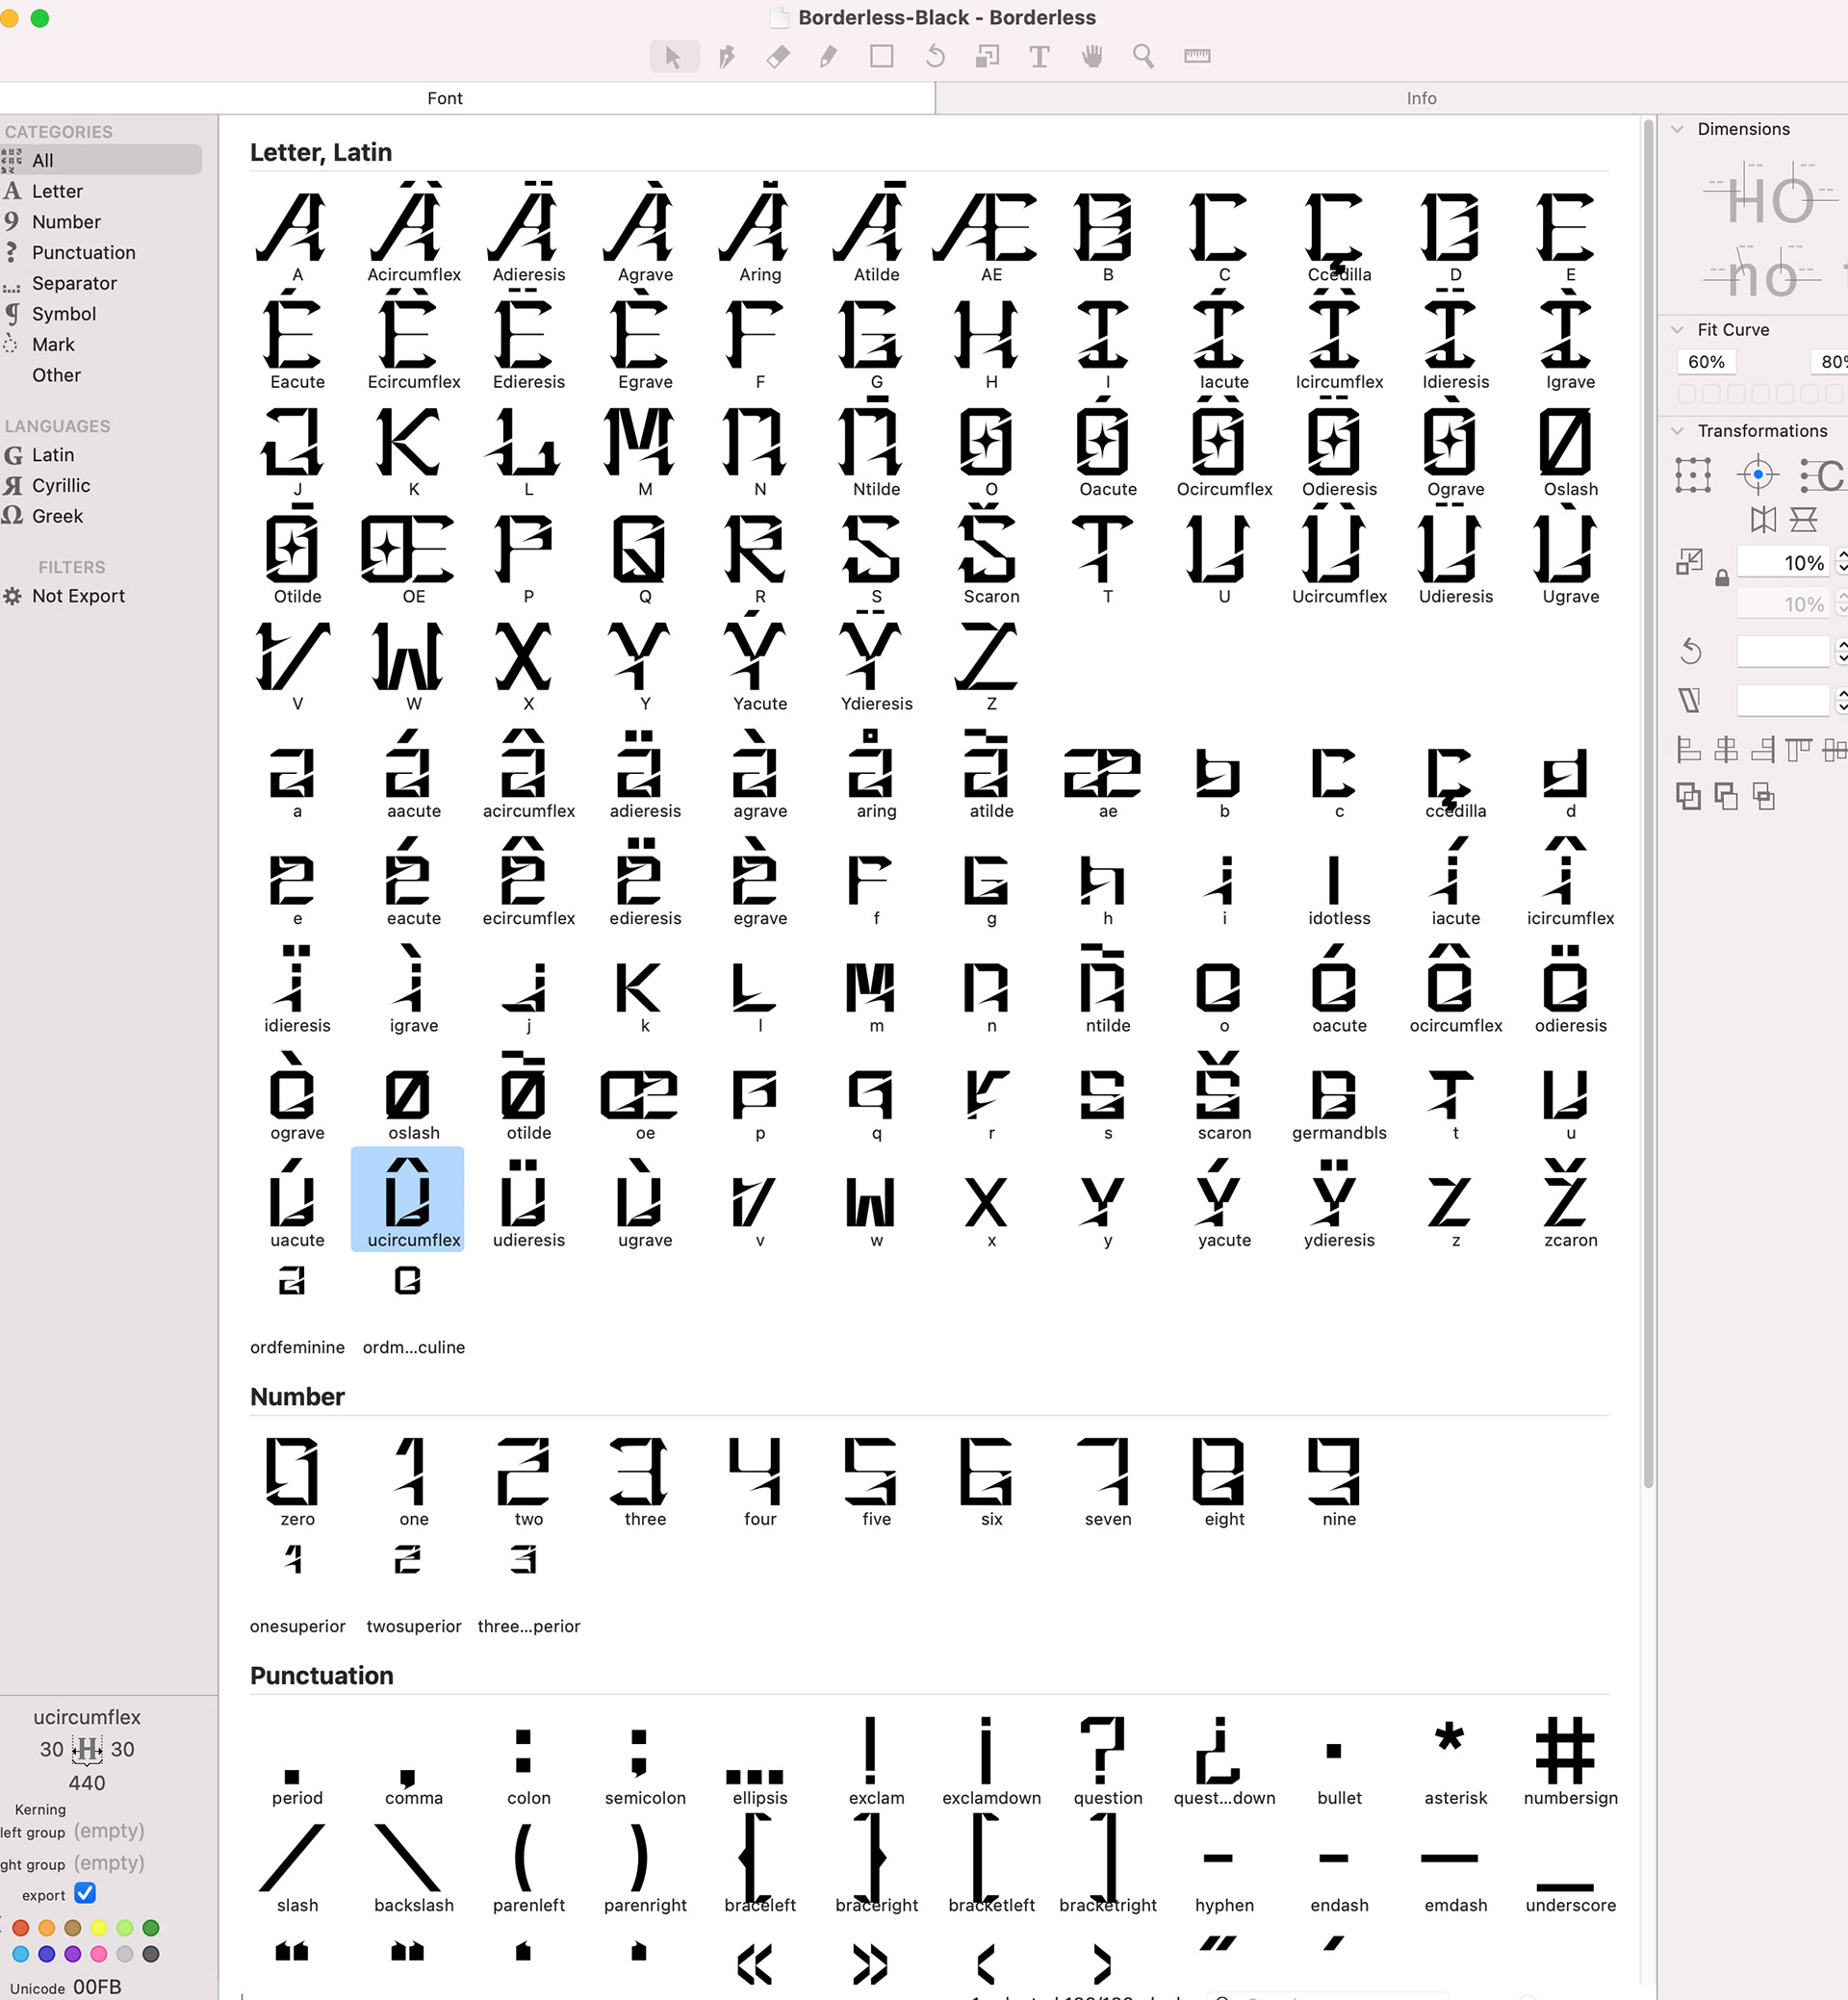
Task: Switch to the Info tab
Action: [x=1420, y=98]
